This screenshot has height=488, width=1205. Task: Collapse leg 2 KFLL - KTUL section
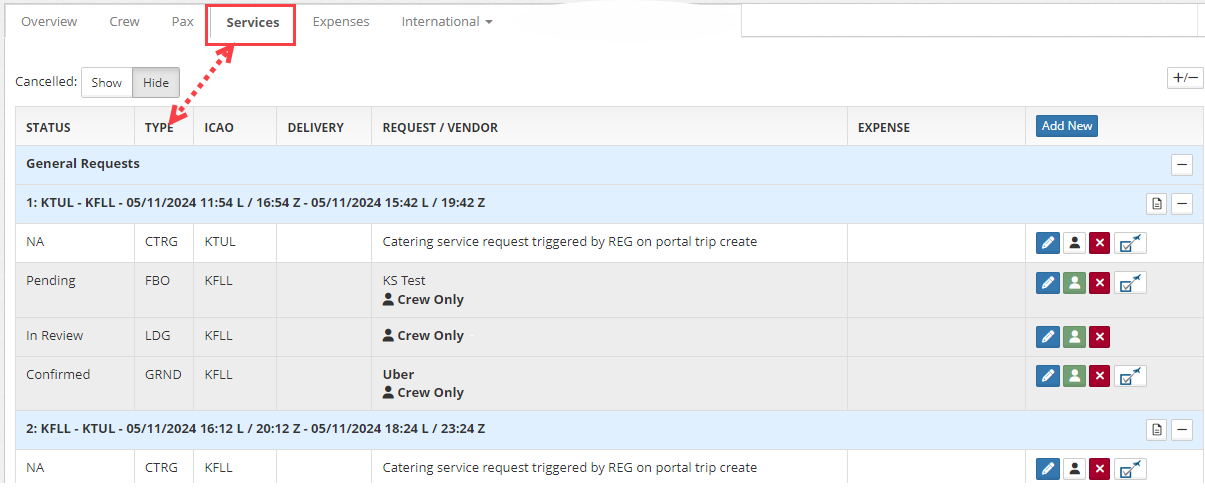tap(1182, 430)
